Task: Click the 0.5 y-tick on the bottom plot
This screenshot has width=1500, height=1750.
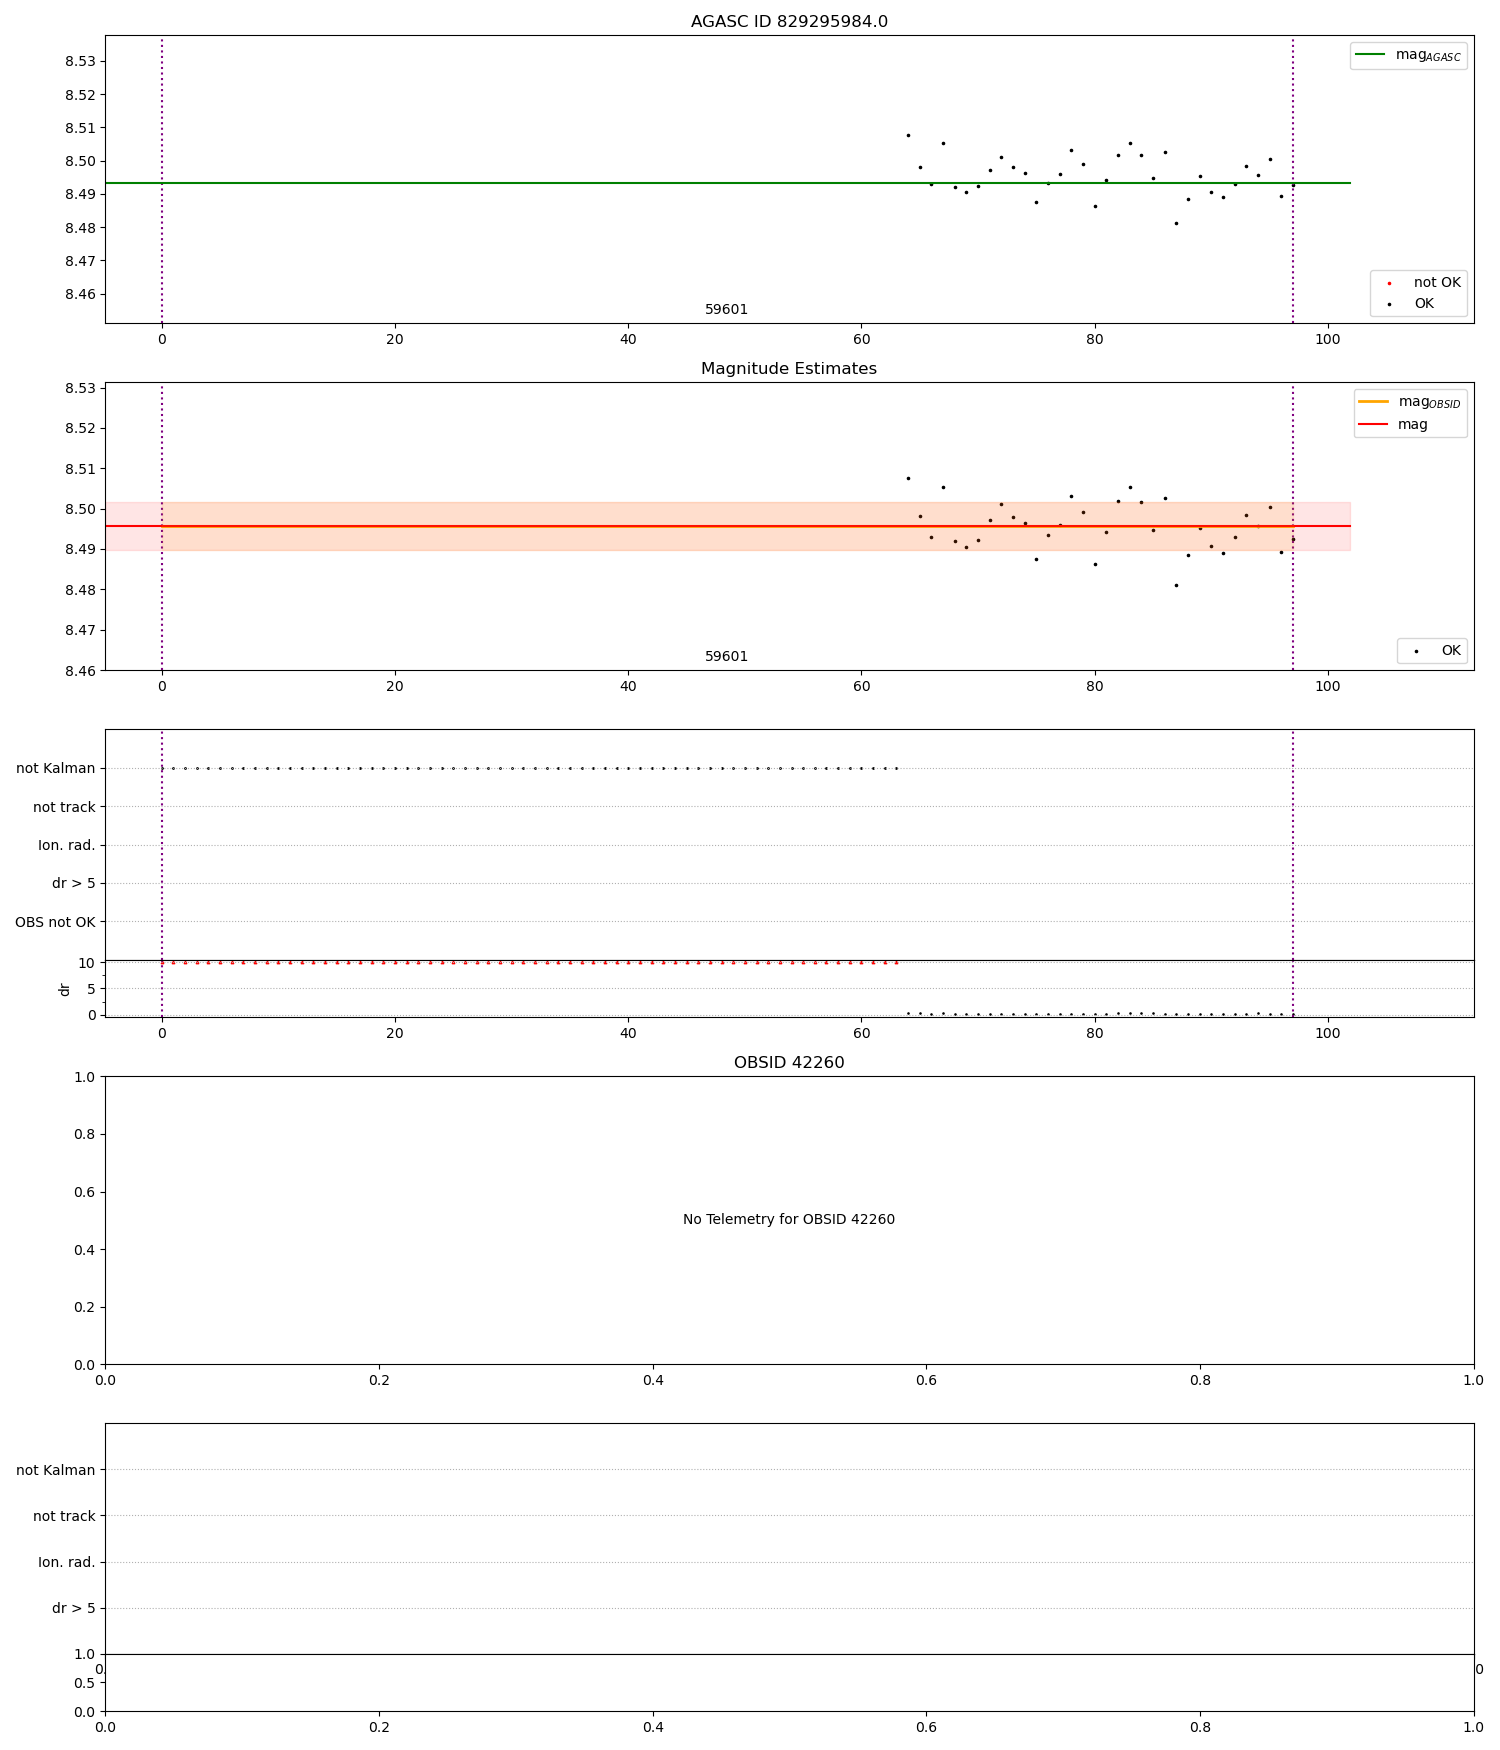Action: pyautogui.click(x=85, y=1683)
